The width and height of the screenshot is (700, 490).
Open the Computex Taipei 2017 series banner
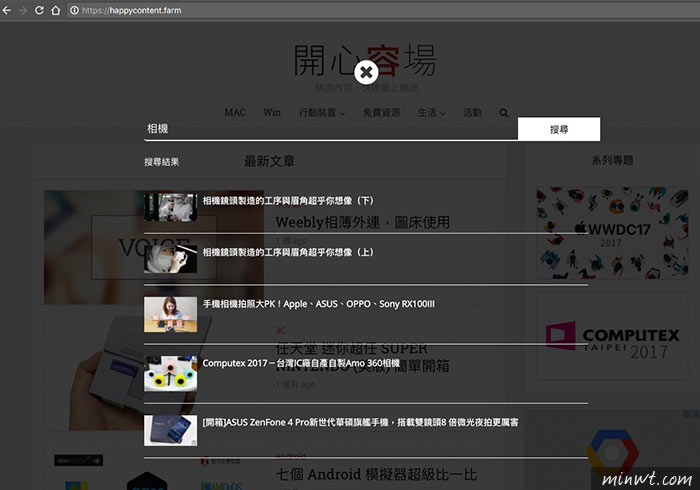click(612, 336)
